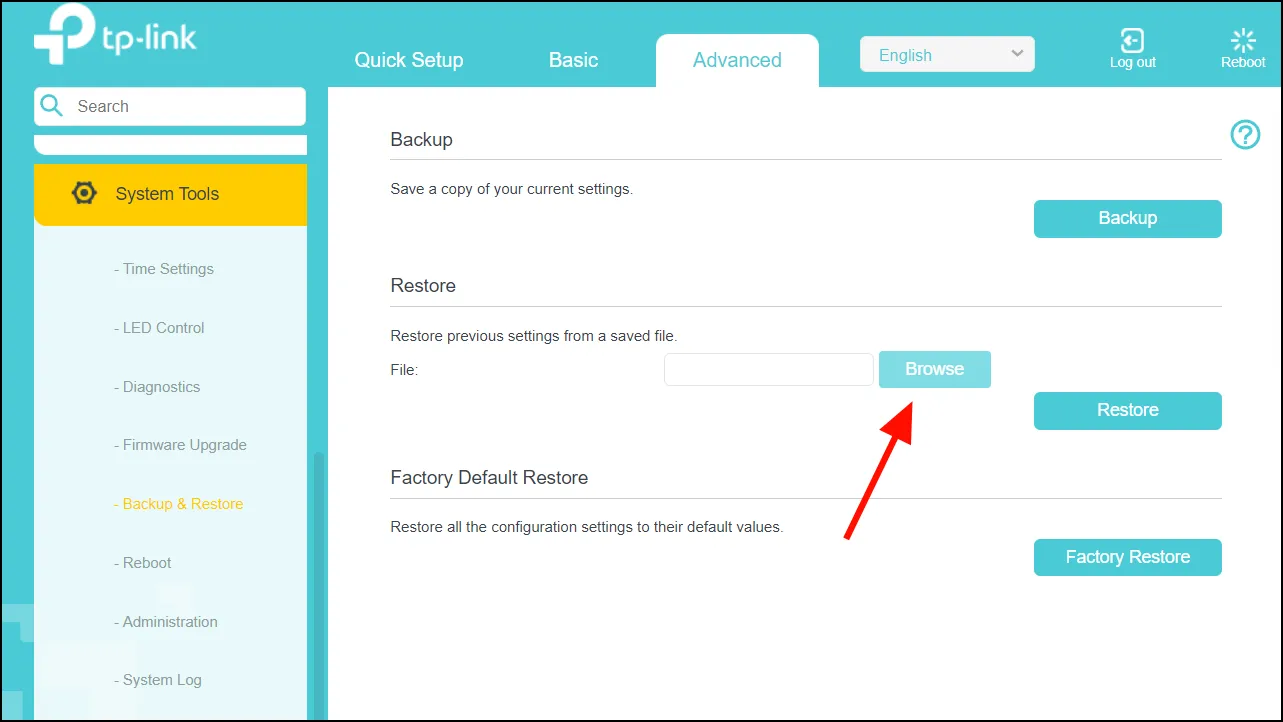
Task: Open Time Settings in sidebar
Action: tap(164, 269)
